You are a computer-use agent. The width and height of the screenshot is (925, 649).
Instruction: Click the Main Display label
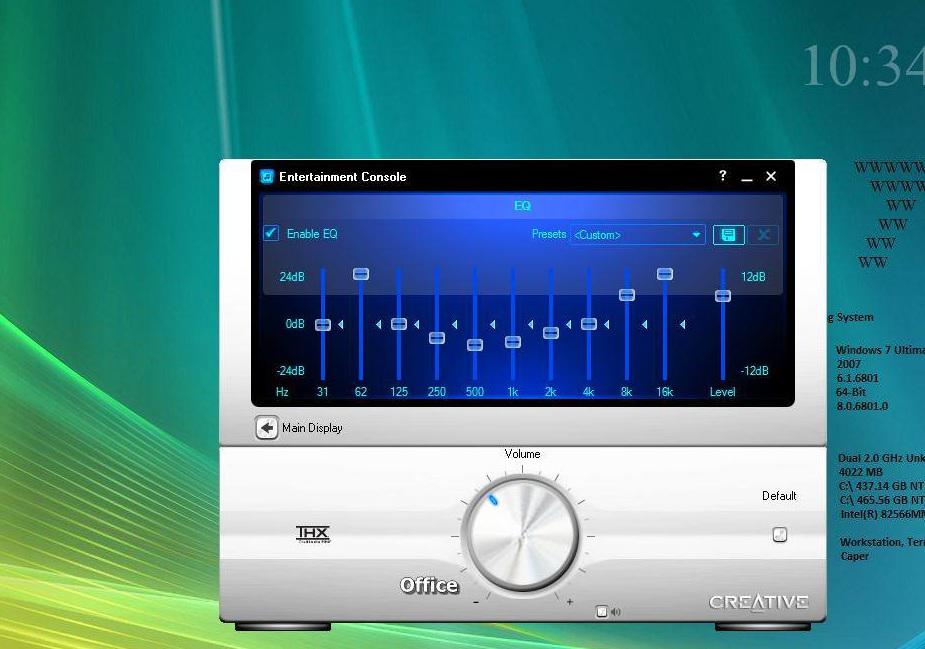pos(312,428)
